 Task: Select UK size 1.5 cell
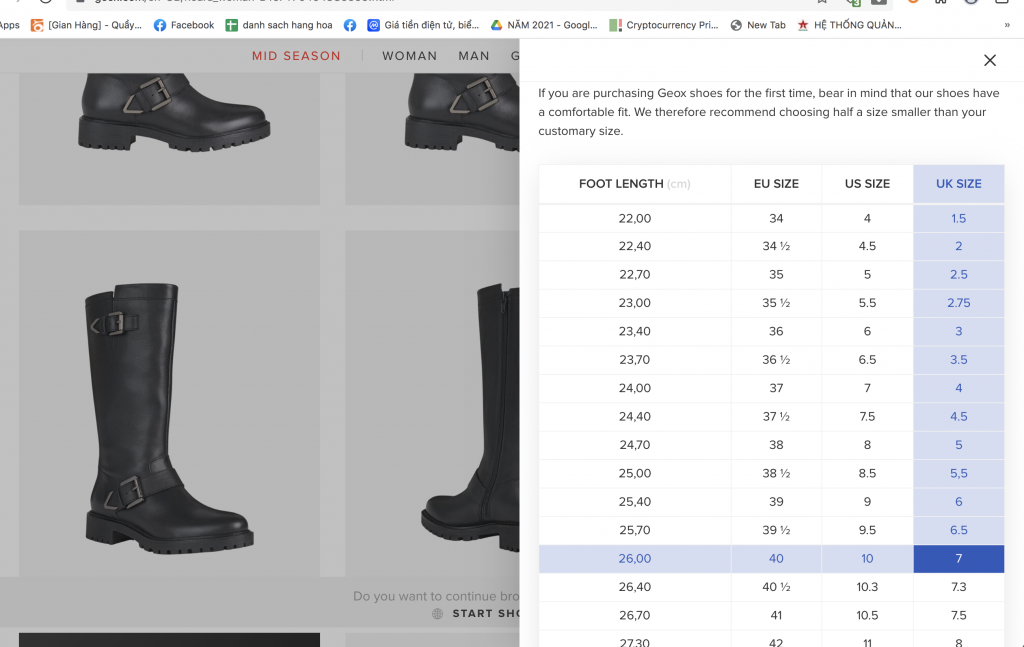[959, 219]
